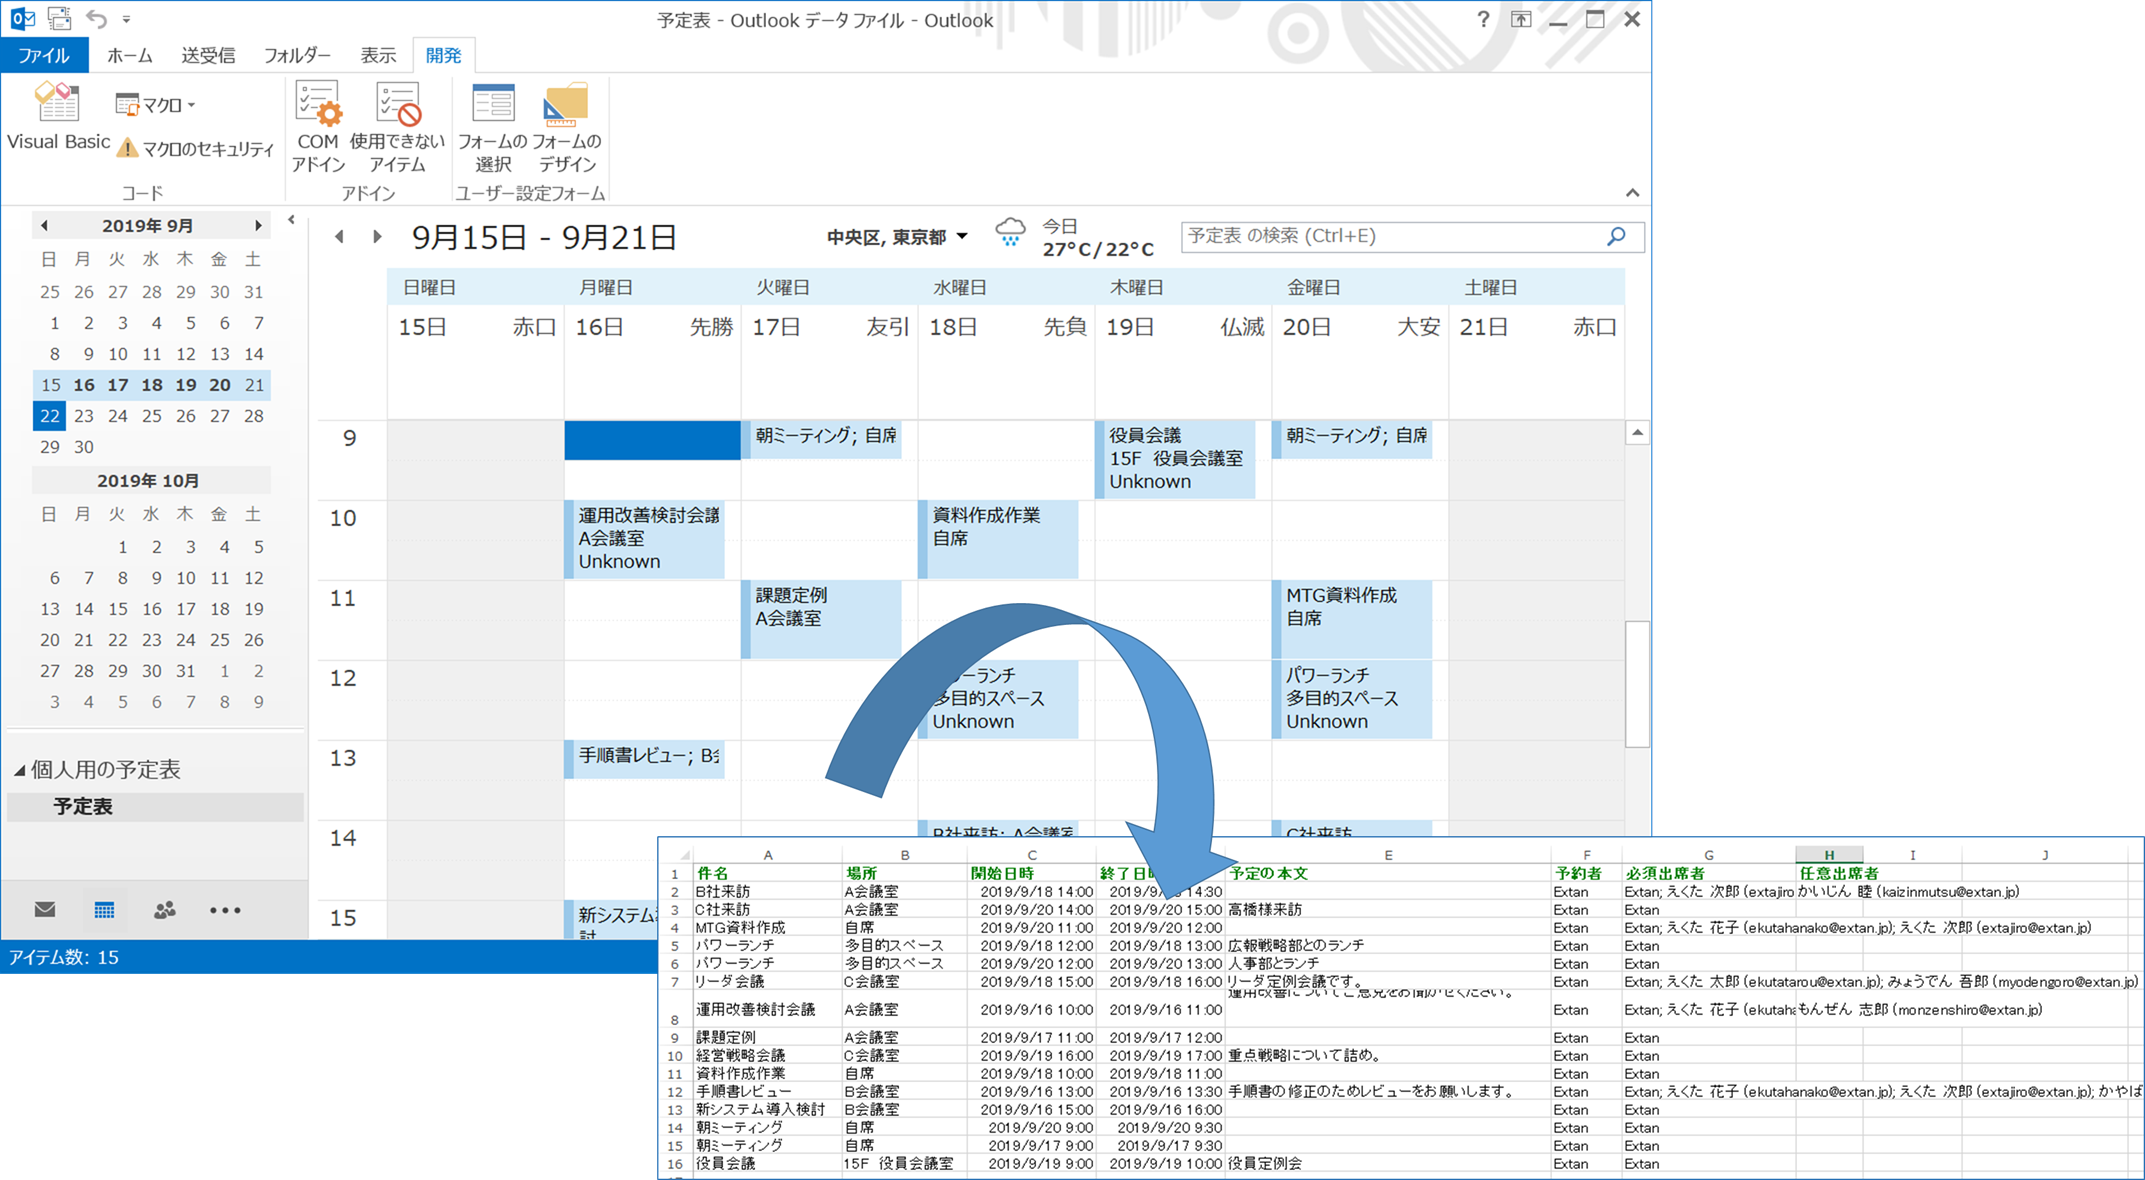Screen dimensions: 2145x1180
Task: Click Send/Receive all folders quick access icon
Action: click(x=59, y=18)
